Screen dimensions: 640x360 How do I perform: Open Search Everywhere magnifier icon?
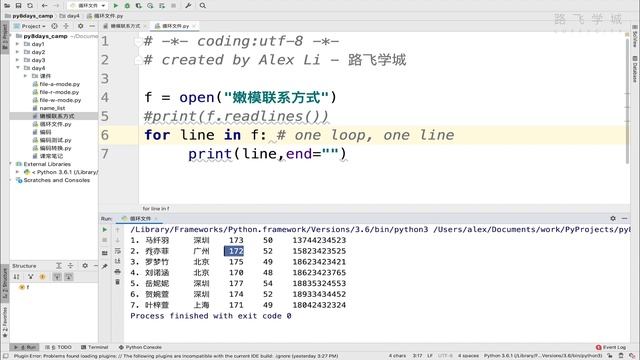coord(203,6)
